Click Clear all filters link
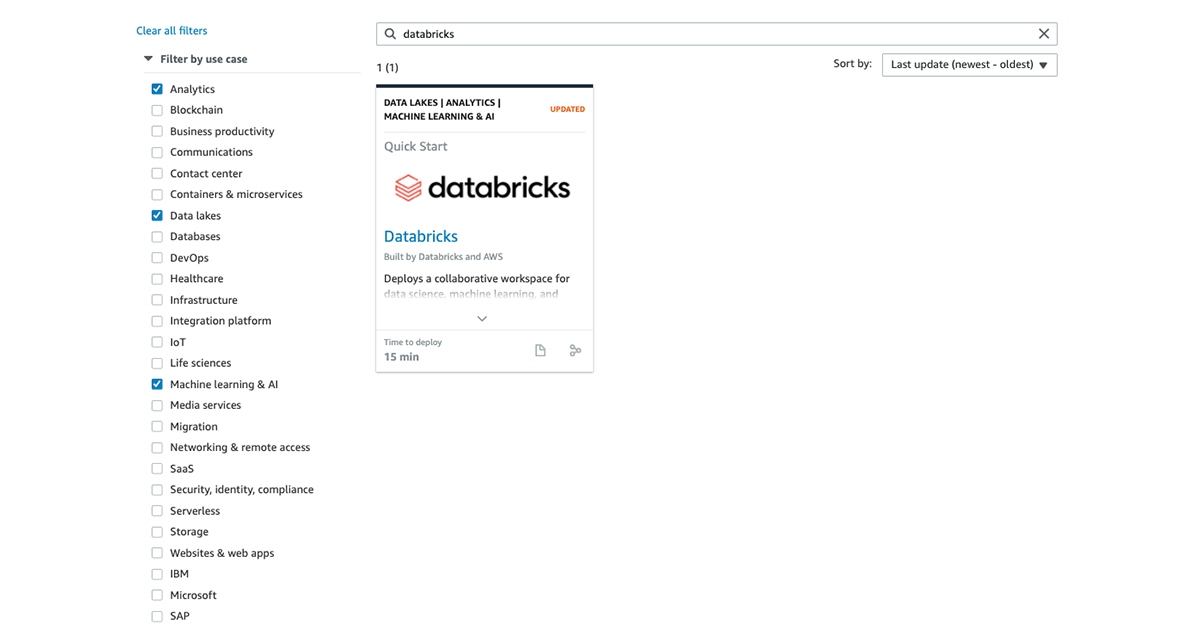The width and height of the screenshot is (1200, 630). pos(172,31)
